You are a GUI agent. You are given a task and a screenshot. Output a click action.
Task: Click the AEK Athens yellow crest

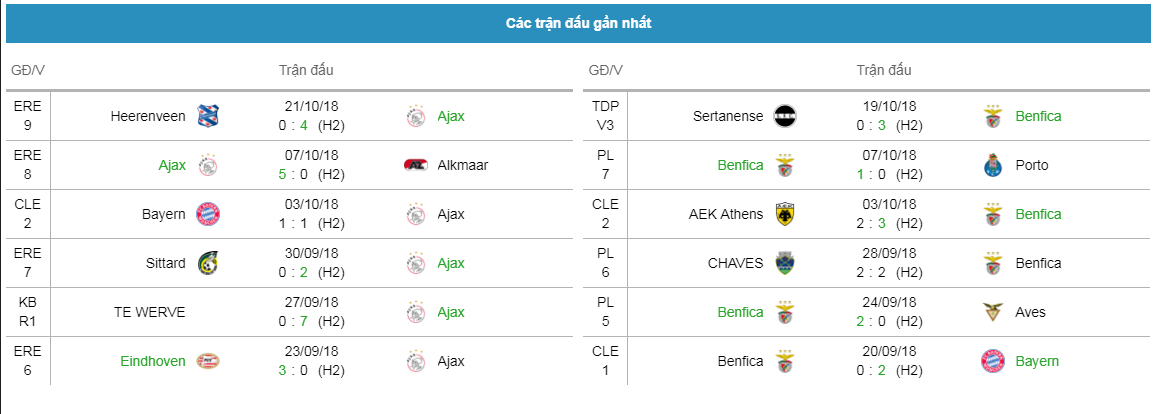785,214
